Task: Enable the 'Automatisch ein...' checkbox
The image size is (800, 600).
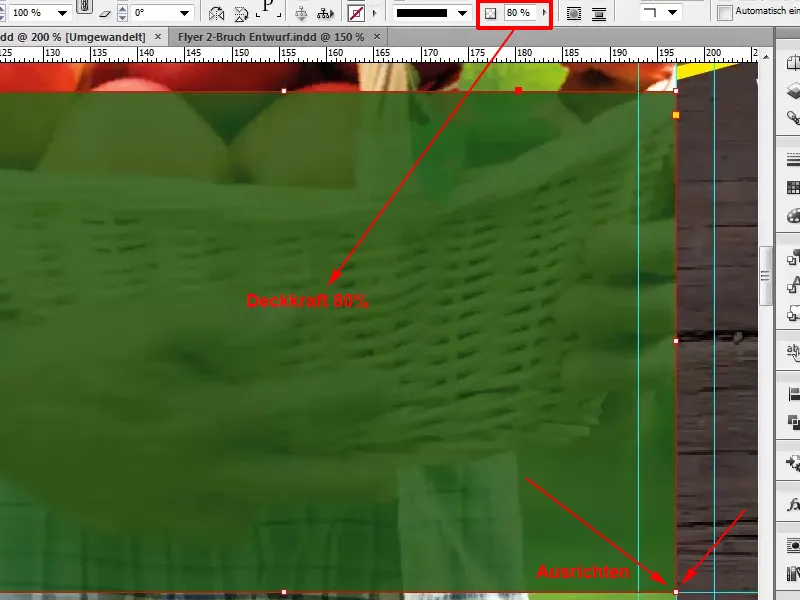Action: point(724,13)
